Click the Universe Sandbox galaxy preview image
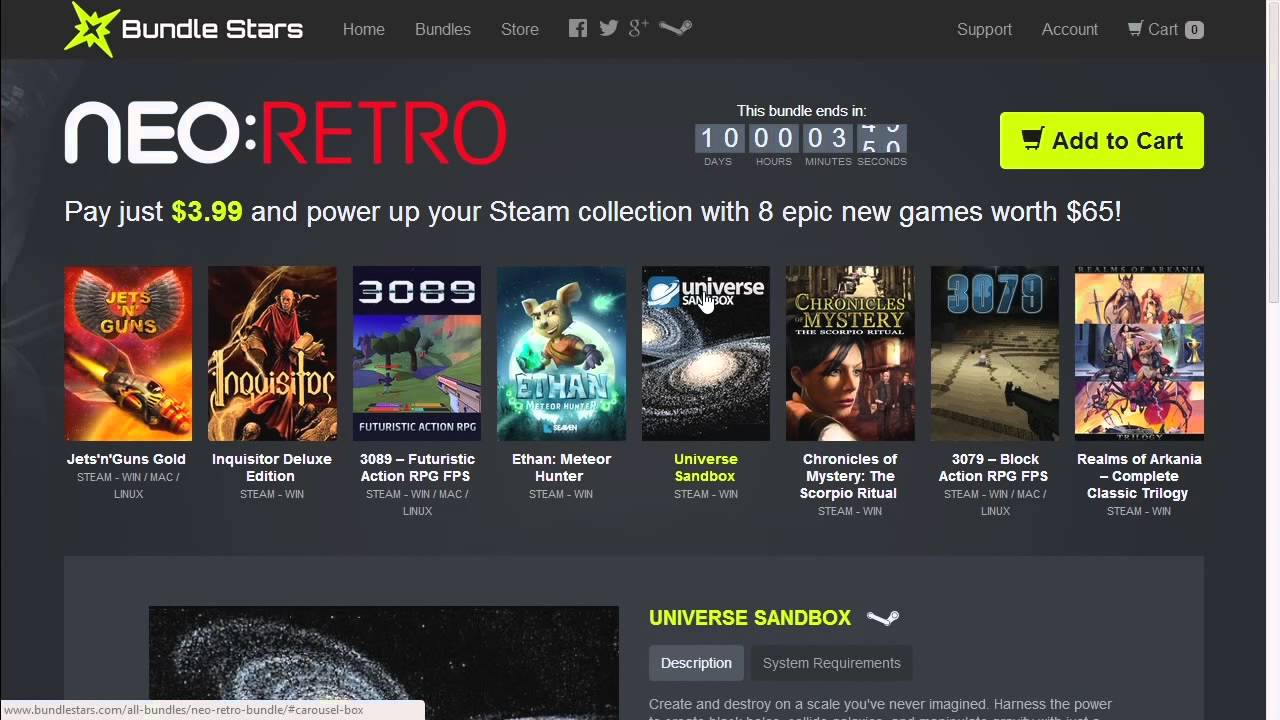 384,662
